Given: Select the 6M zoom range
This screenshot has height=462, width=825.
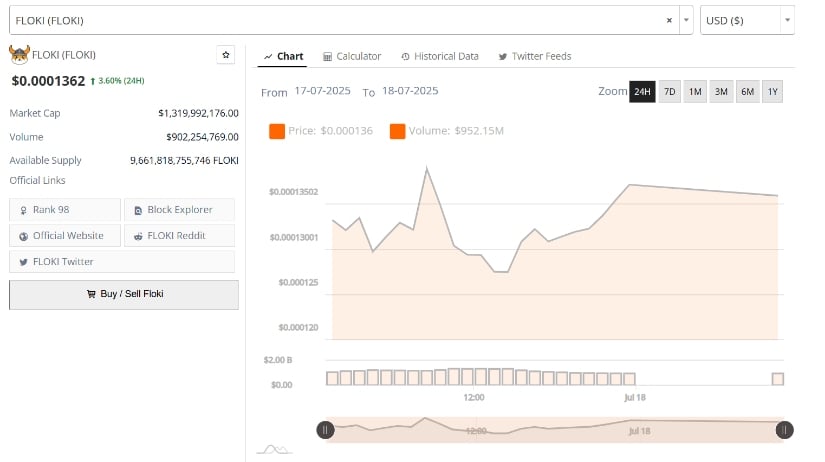Looking at the screenshot, I should click(x=747, y=92).
